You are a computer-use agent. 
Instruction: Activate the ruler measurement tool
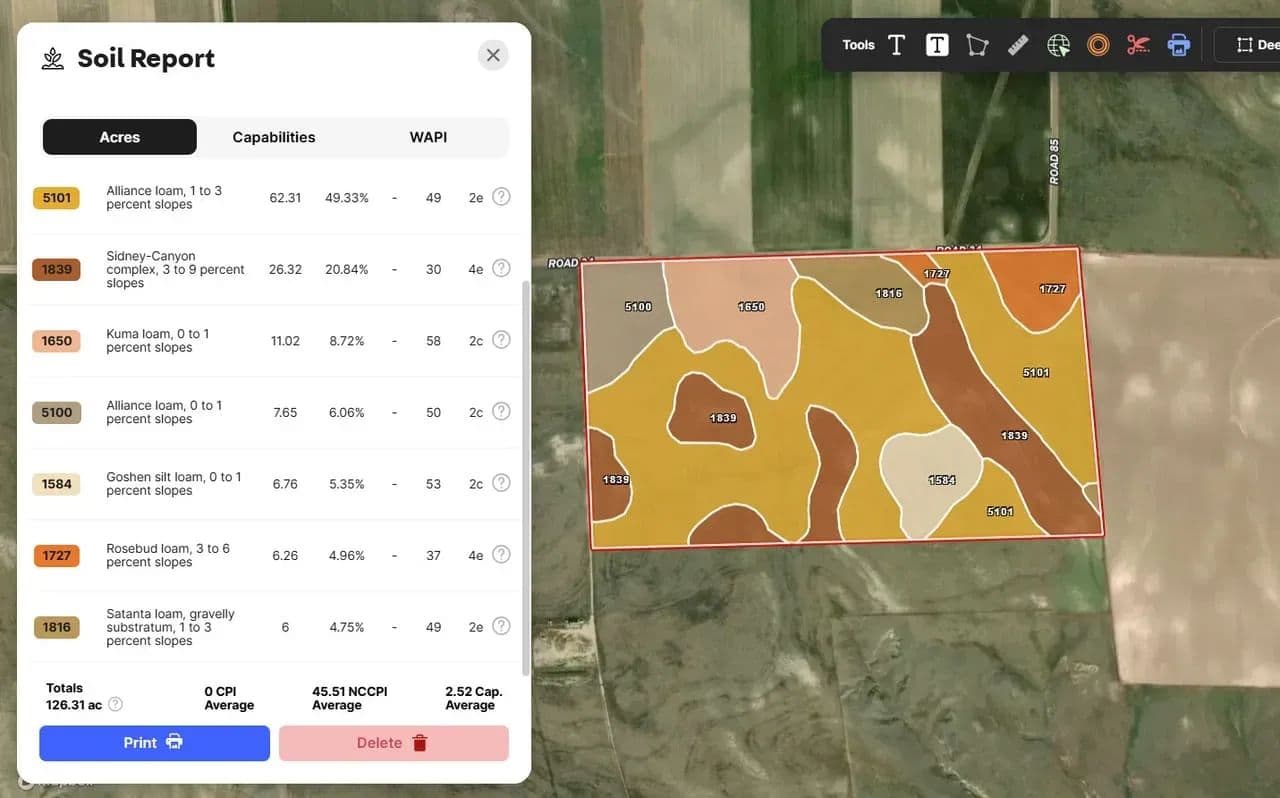pos(1018,45)
